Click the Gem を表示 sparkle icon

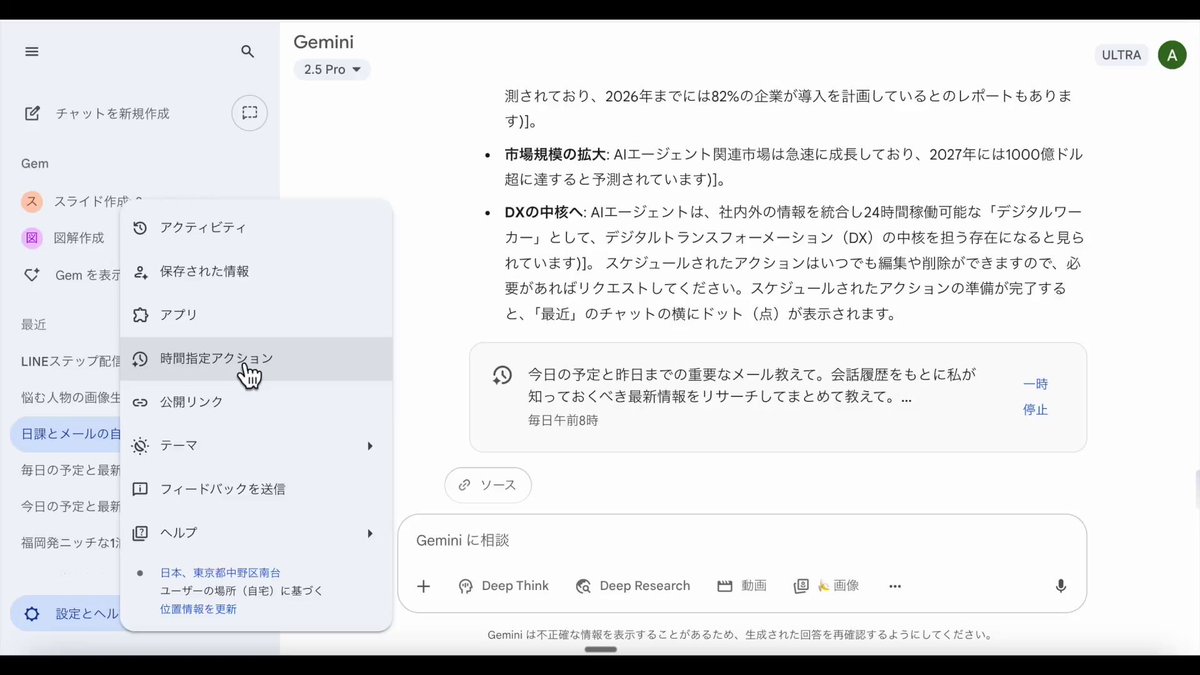coord(32,275)
